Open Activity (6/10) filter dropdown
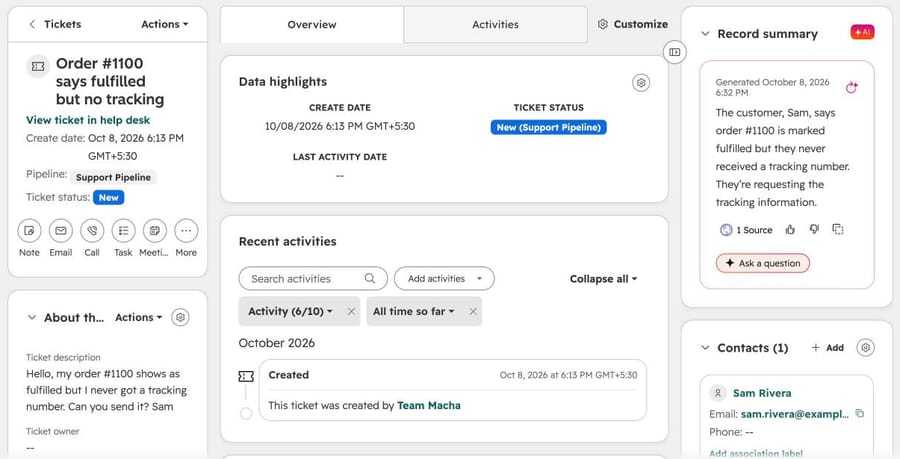 (290, 312)
